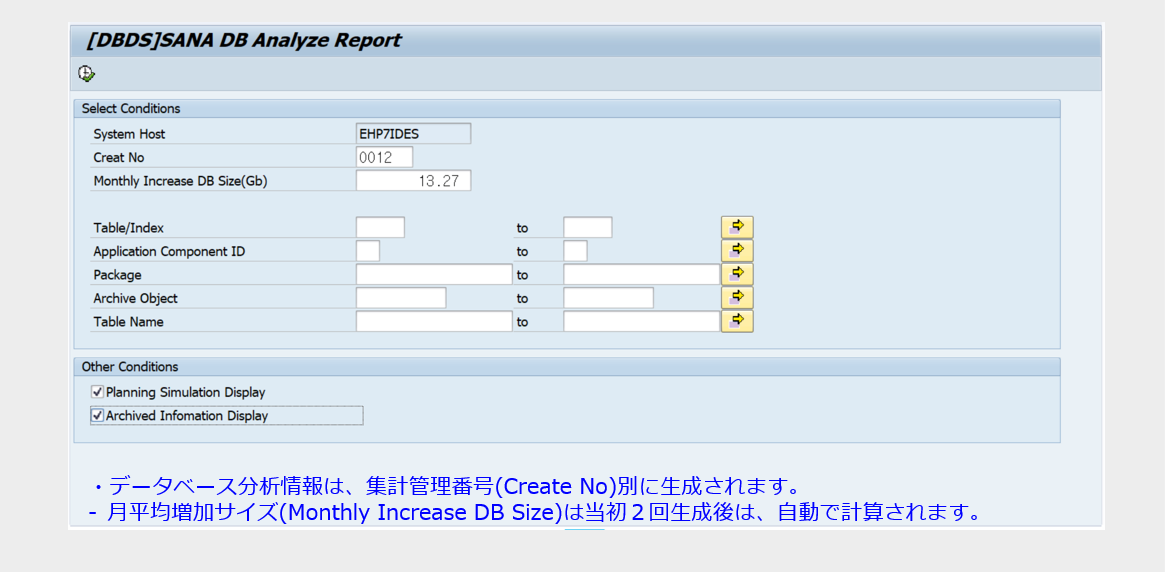This screenshot has height=572, width=1169.
Task: Click the System Host label
Action: click(129, 134)
